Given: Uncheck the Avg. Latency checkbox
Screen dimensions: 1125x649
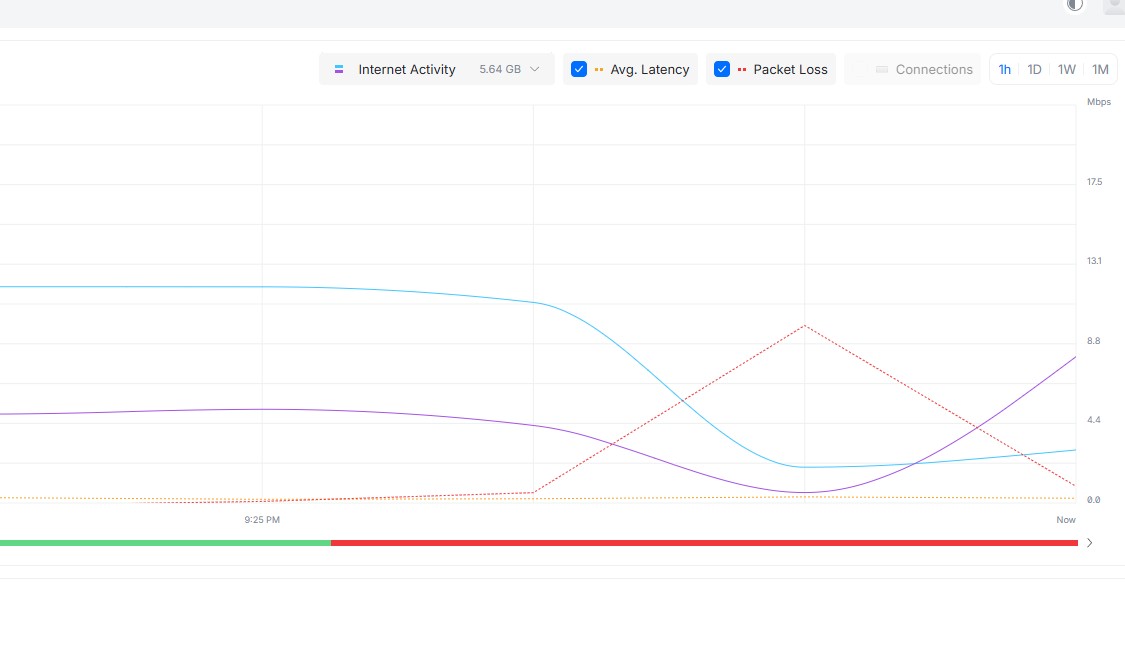Looking at the screenshot, I should (578, 69).
